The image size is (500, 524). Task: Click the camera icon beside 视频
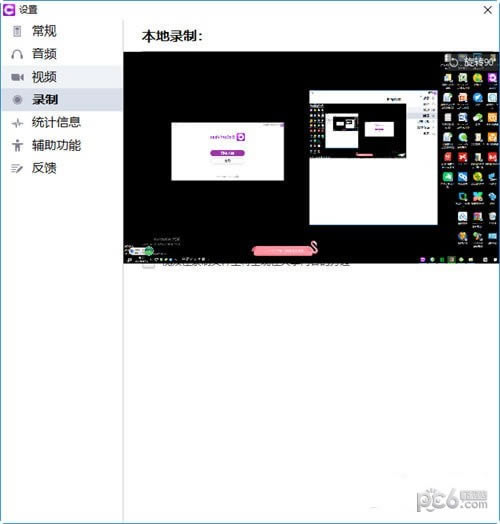click(x=17, y=77)
